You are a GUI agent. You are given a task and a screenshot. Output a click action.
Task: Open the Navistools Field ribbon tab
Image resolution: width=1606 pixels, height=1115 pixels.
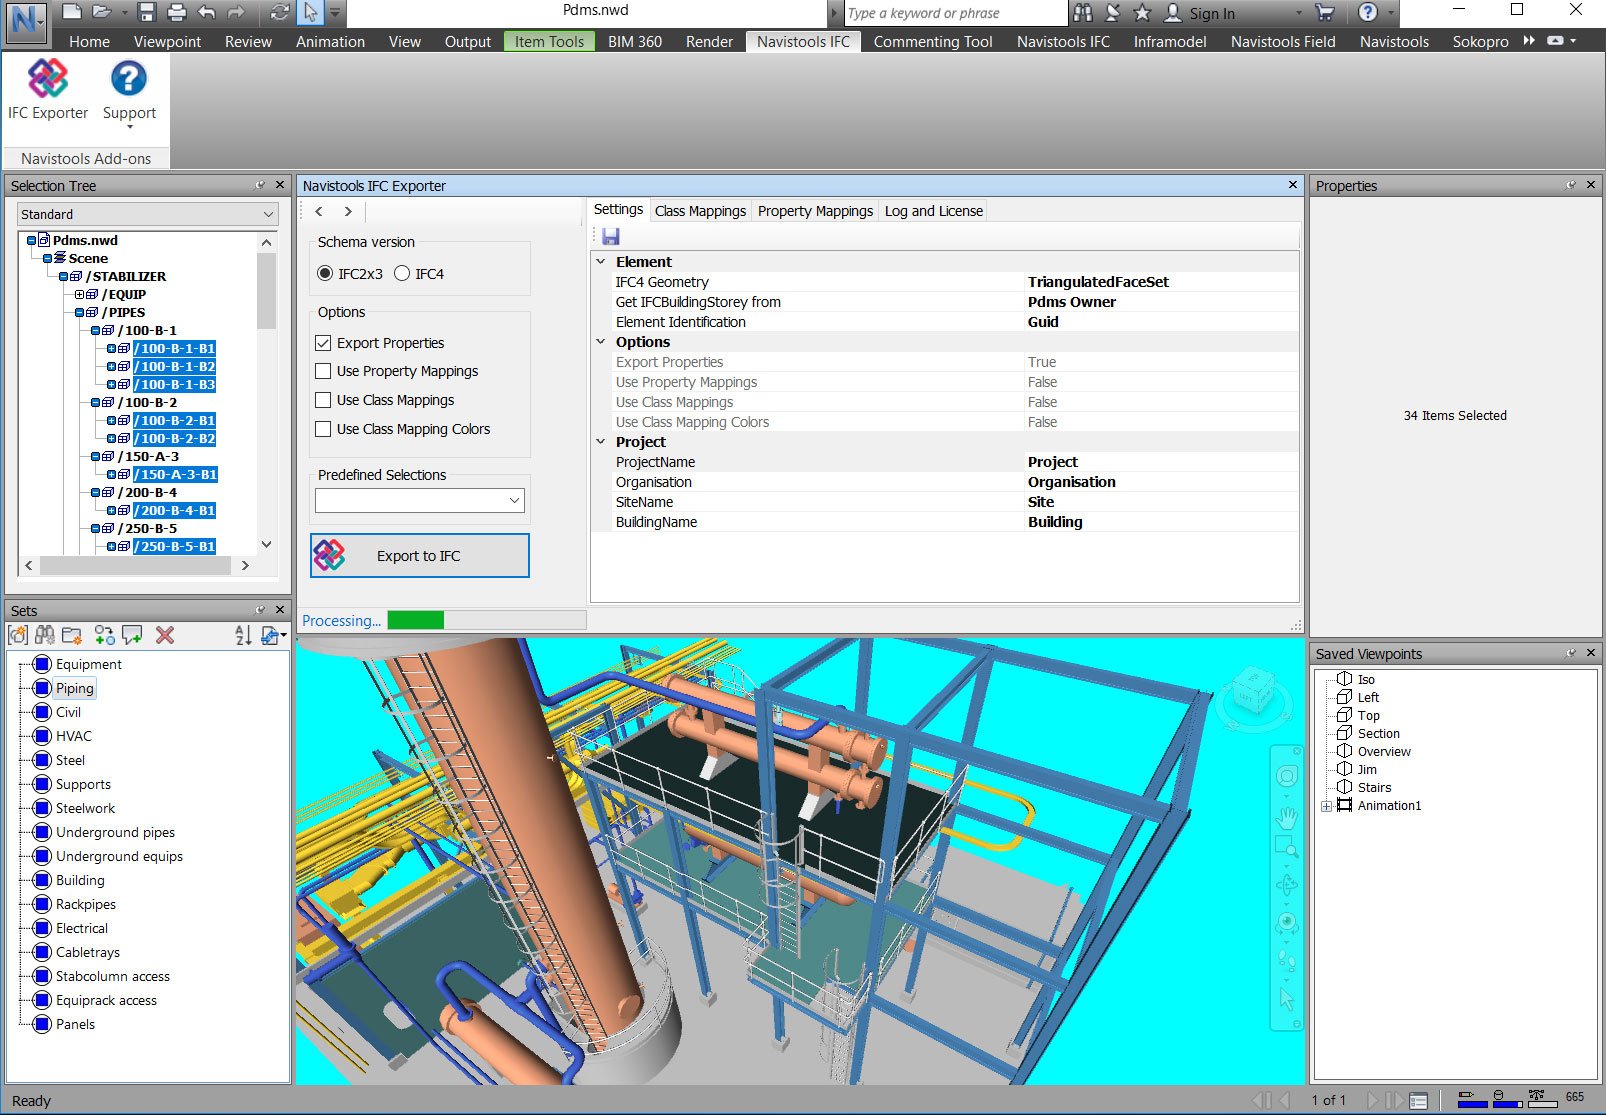pyautogui.click(x=1282, y=41)
